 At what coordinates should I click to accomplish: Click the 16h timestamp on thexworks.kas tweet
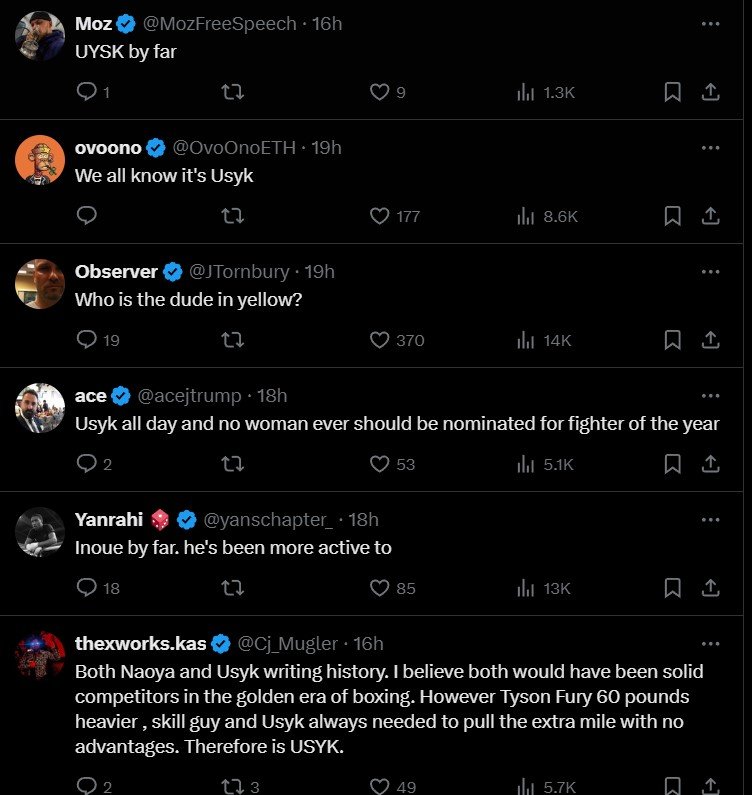click(x=368, y=643)
